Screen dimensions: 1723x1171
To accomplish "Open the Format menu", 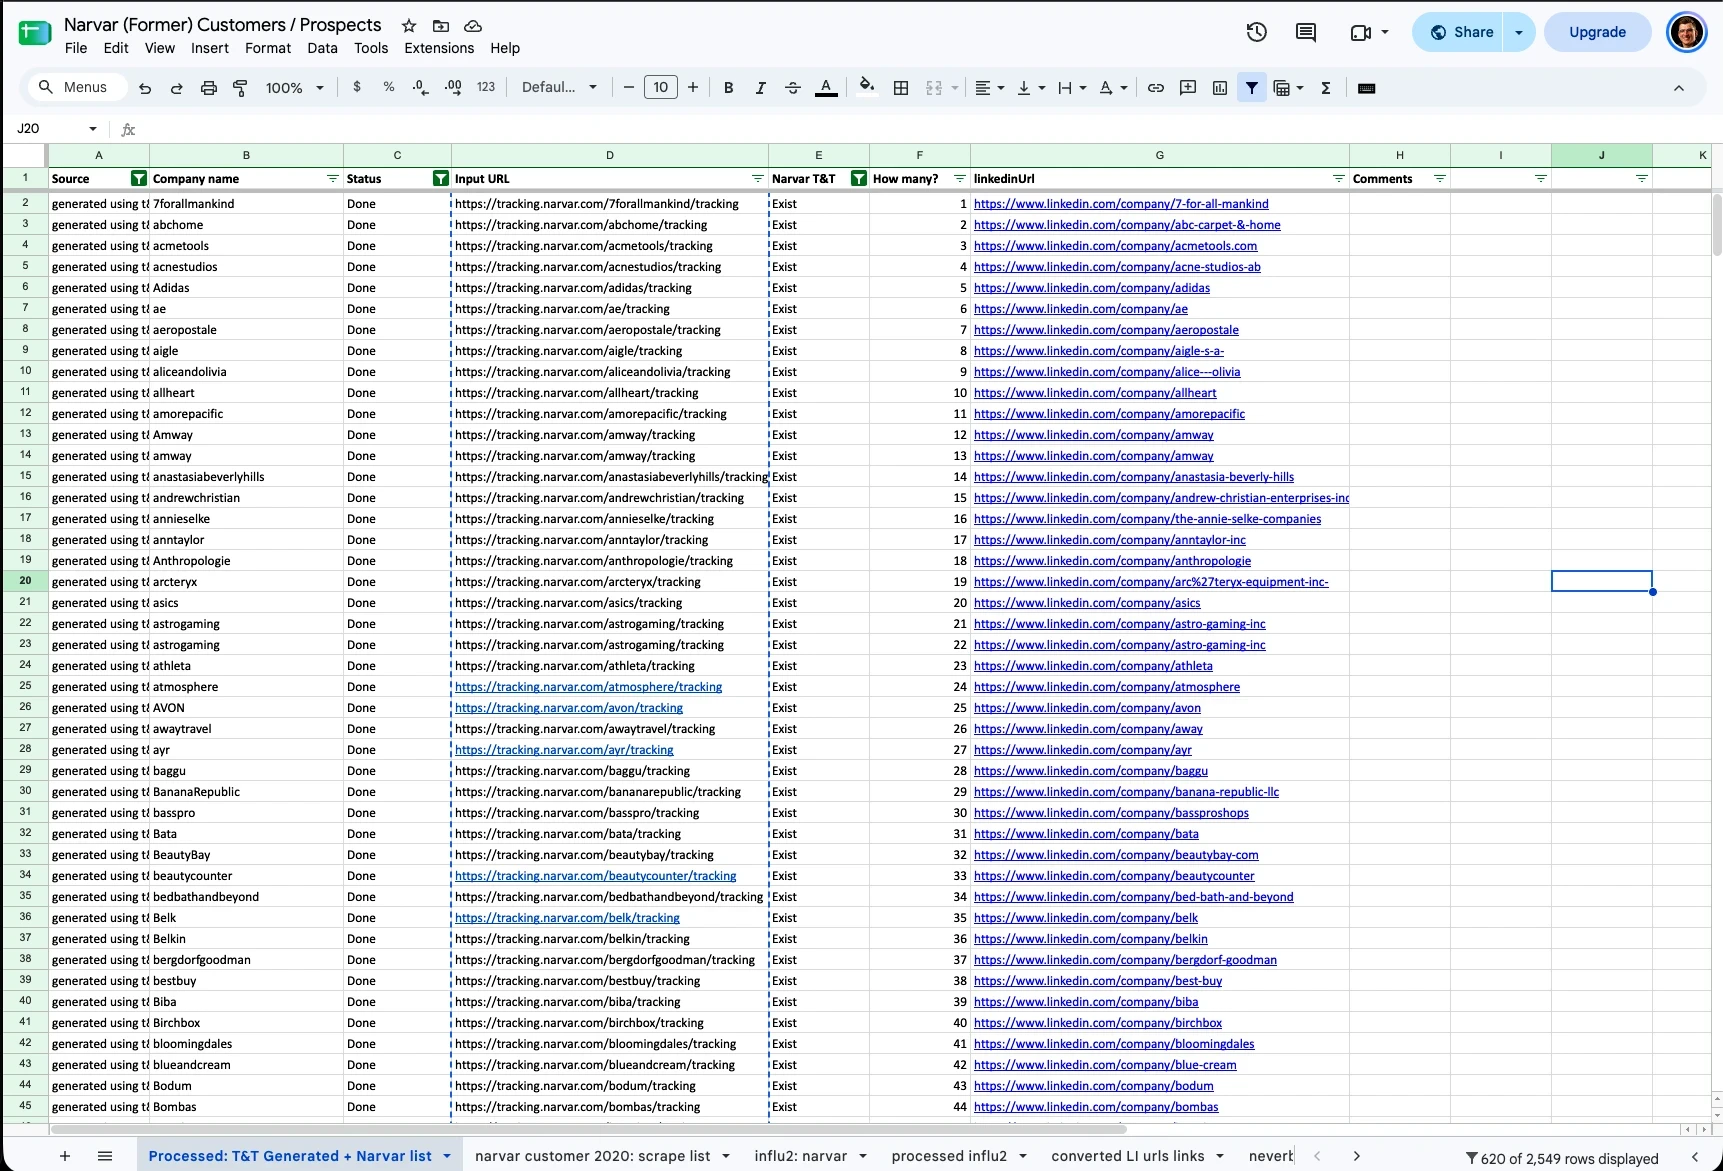I will [268, 48].
